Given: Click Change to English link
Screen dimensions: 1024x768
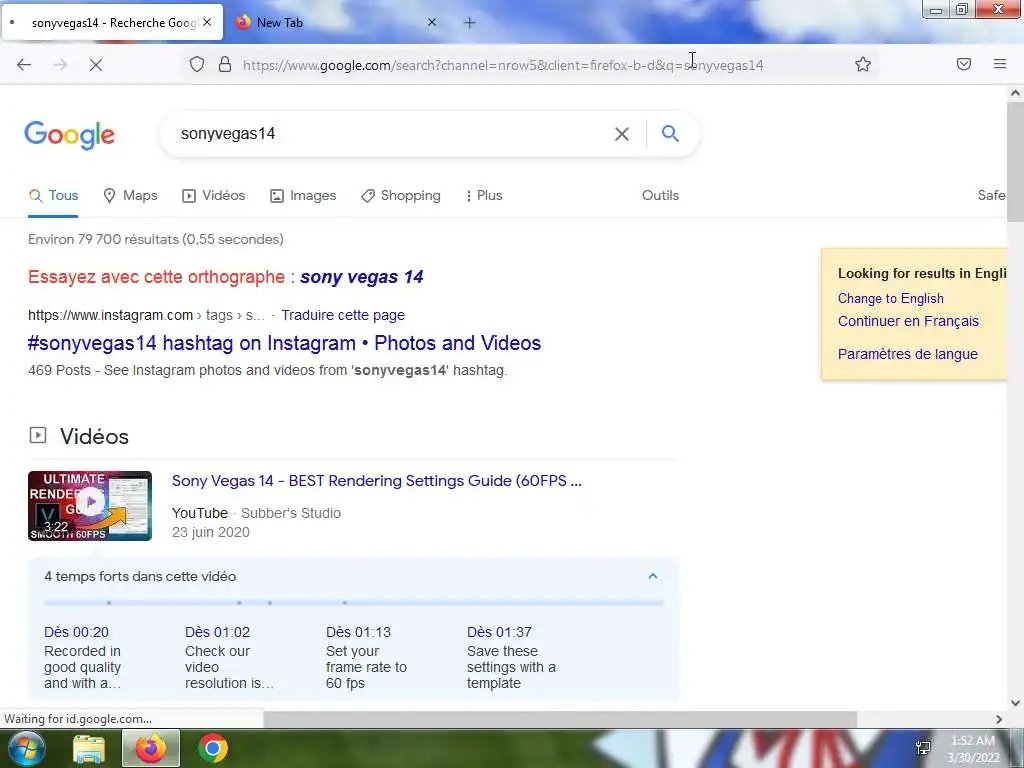Looking at the screenshot, I should point(891,298).
